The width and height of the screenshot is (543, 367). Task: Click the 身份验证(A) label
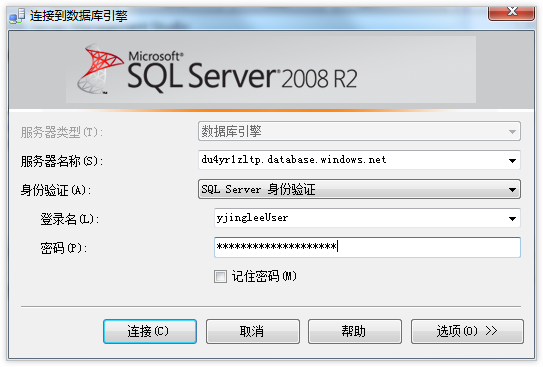[56, 190]
